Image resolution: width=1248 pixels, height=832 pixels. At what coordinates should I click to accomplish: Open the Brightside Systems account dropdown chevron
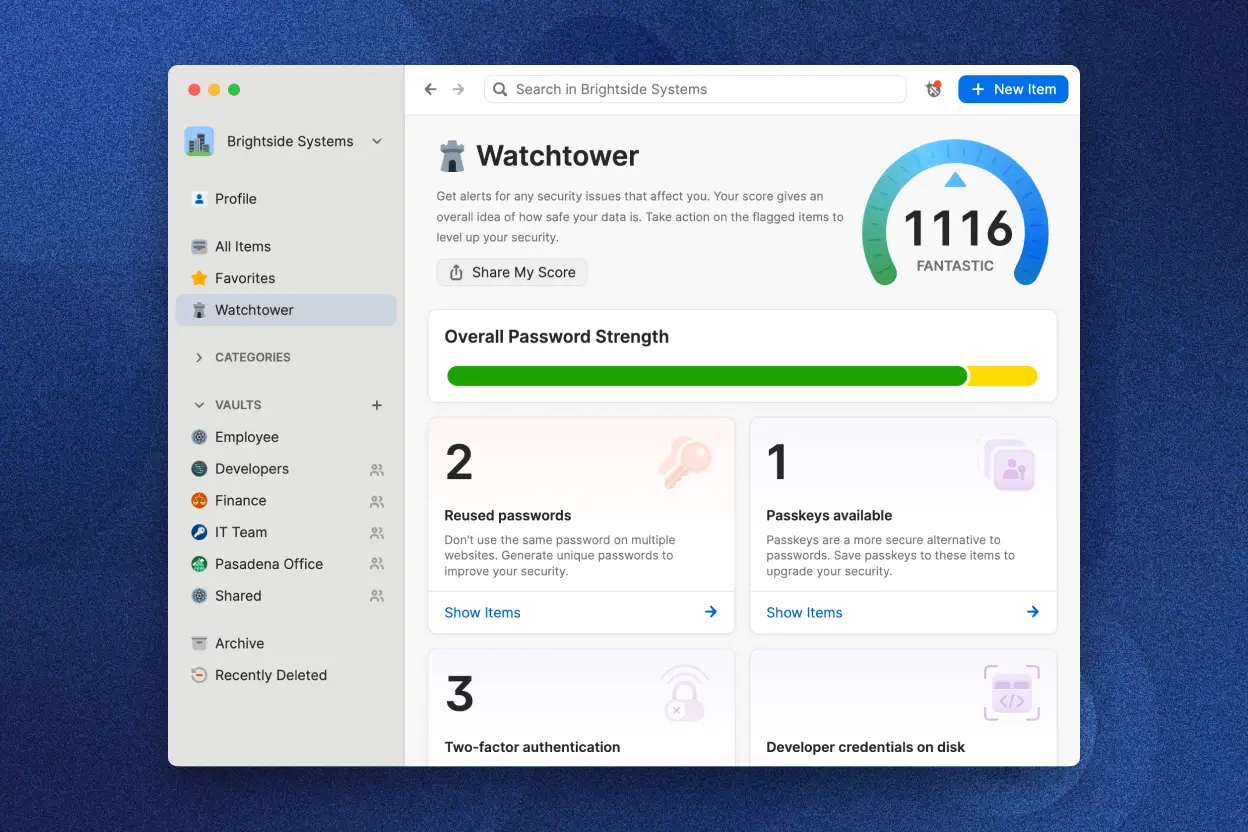(x=377, y=141)
